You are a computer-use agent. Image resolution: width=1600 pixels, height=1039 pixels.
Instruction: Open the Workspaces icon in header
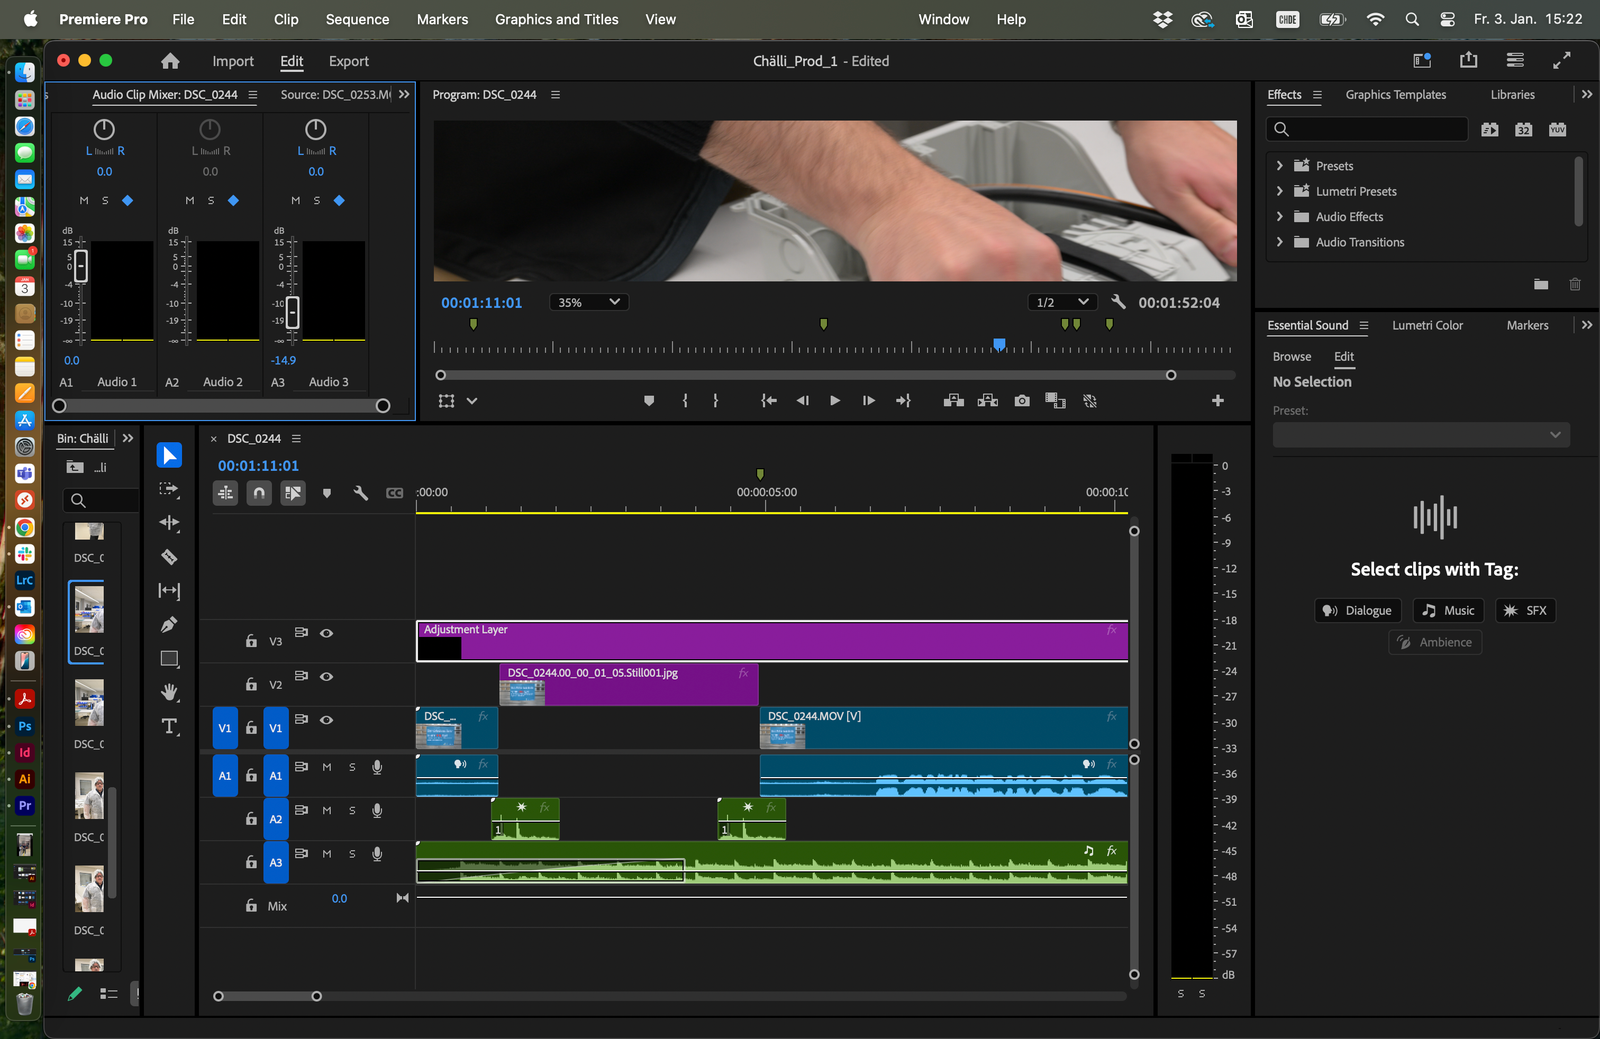pyautogui.click(x=1422, y=61)
